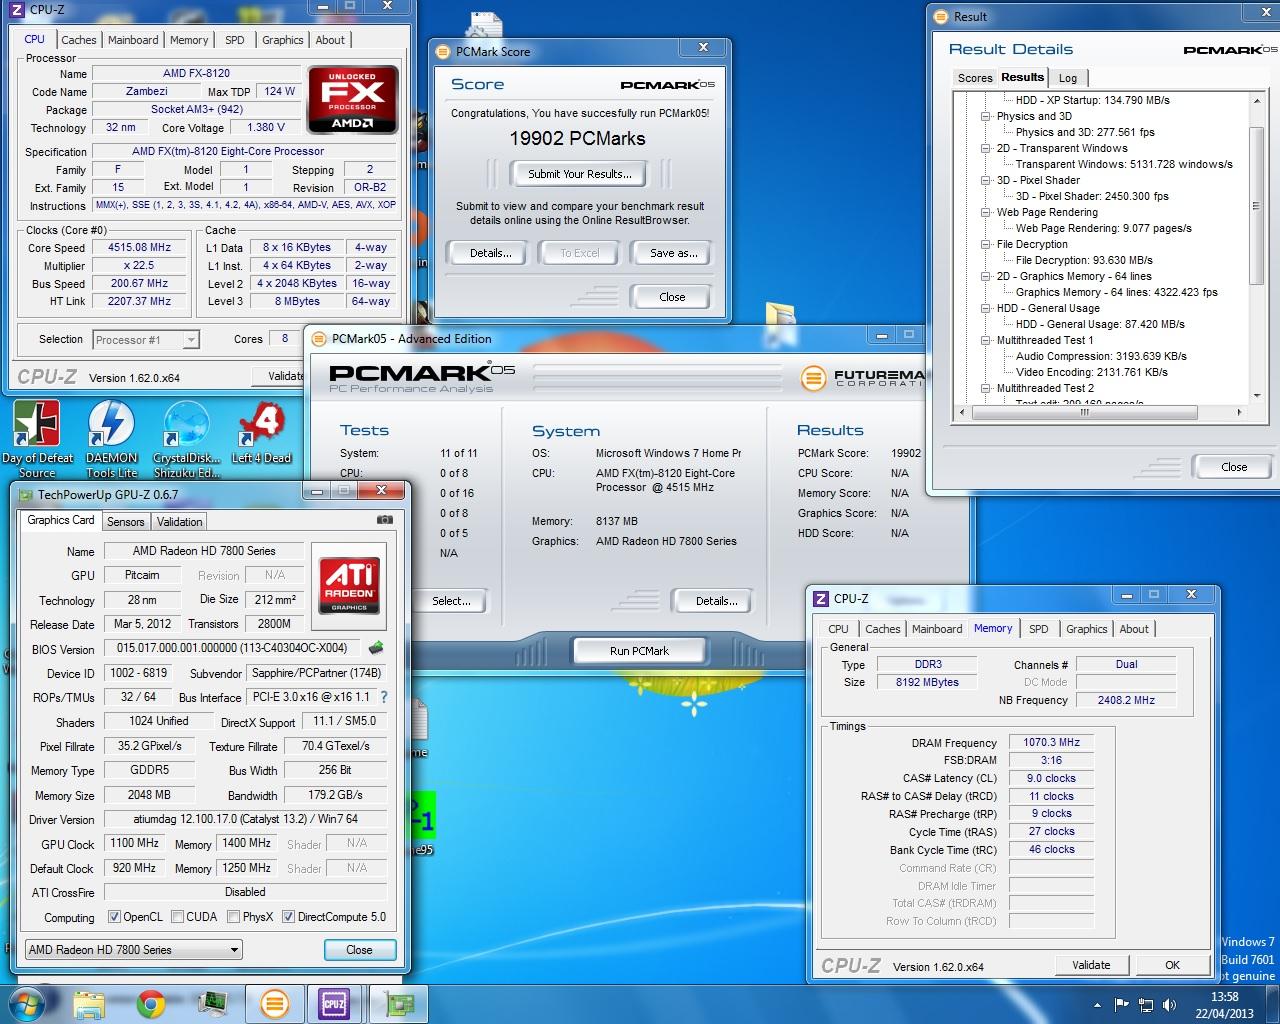Open the Log tab in Result Details
The height and width of the screenshot is (1024, 1280).
click(x=1068, y=78)
